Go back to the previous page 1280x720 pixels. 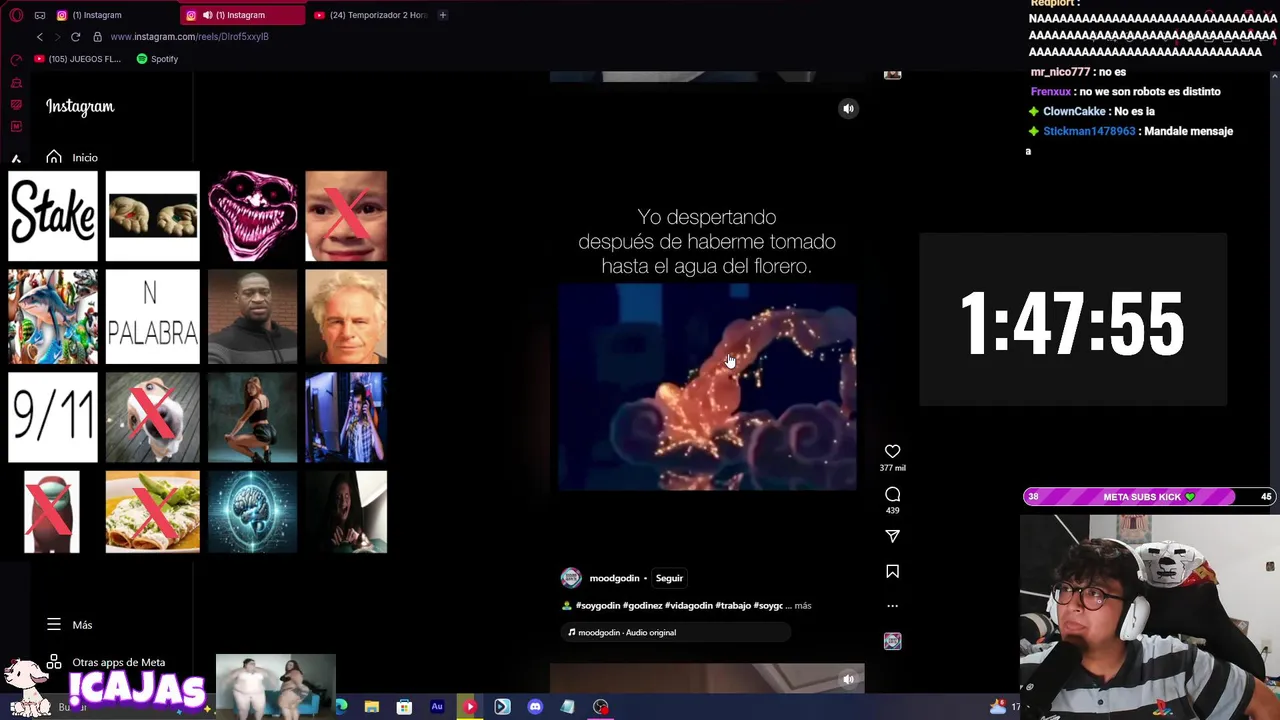coord(40,37)
